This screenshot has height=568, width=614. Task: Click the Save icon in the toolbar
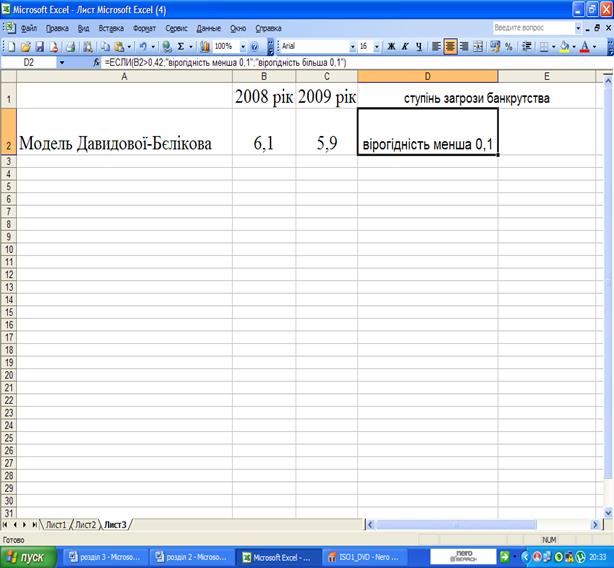pyautogui.click(x=40, y=46)
